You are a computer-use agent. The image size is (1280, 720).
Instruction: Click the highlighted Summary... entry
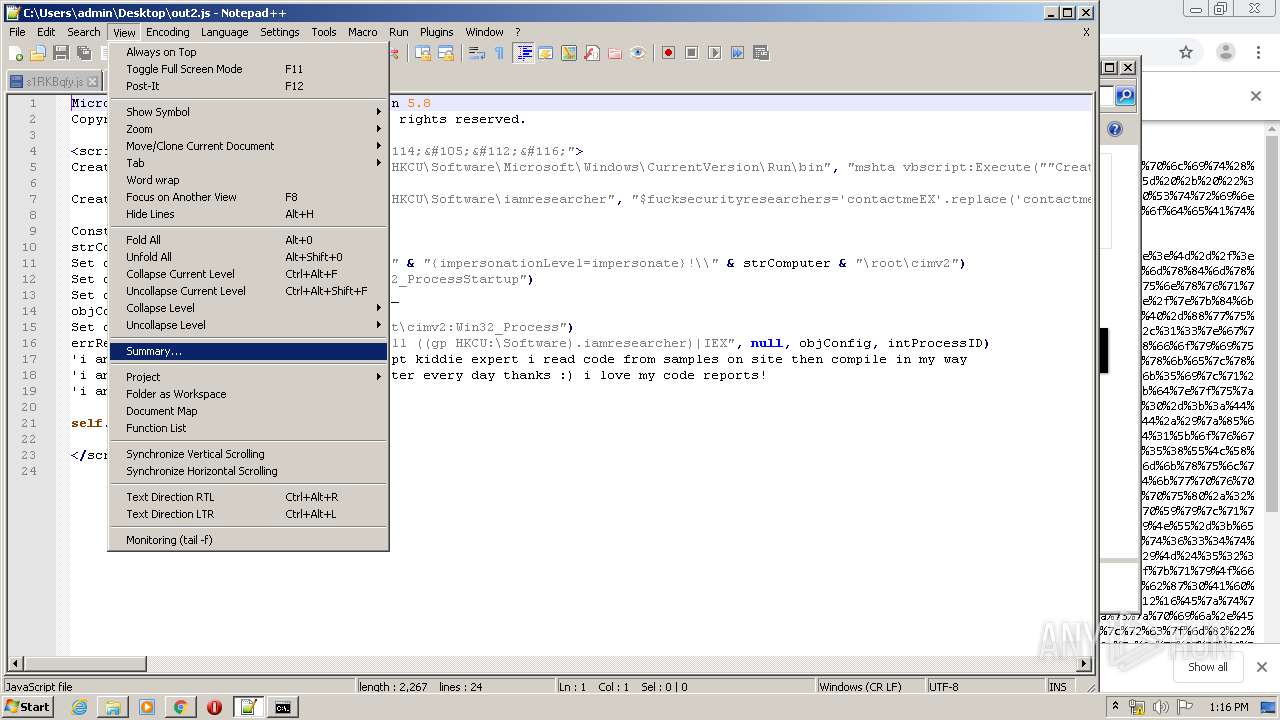click(x=248, y=351)
